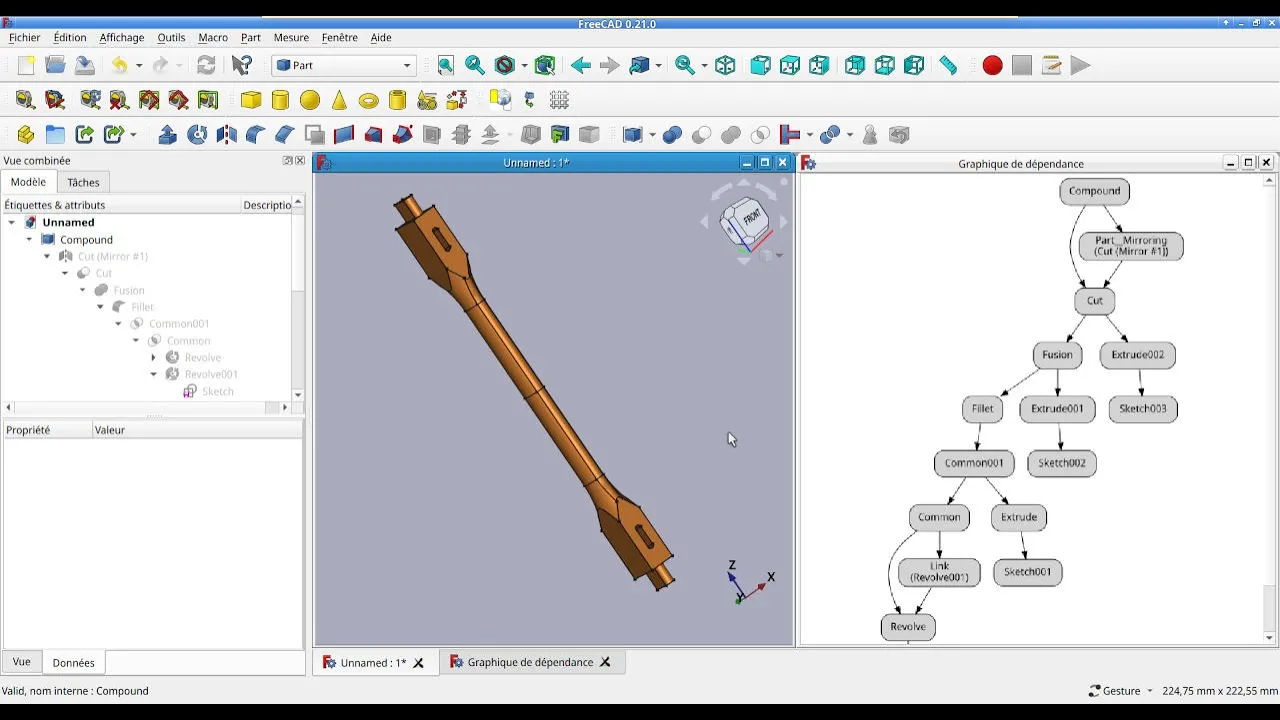Viewport: 1280px width, 720px height.
Task: Create a sphere primitive
Action: [310, 100]
